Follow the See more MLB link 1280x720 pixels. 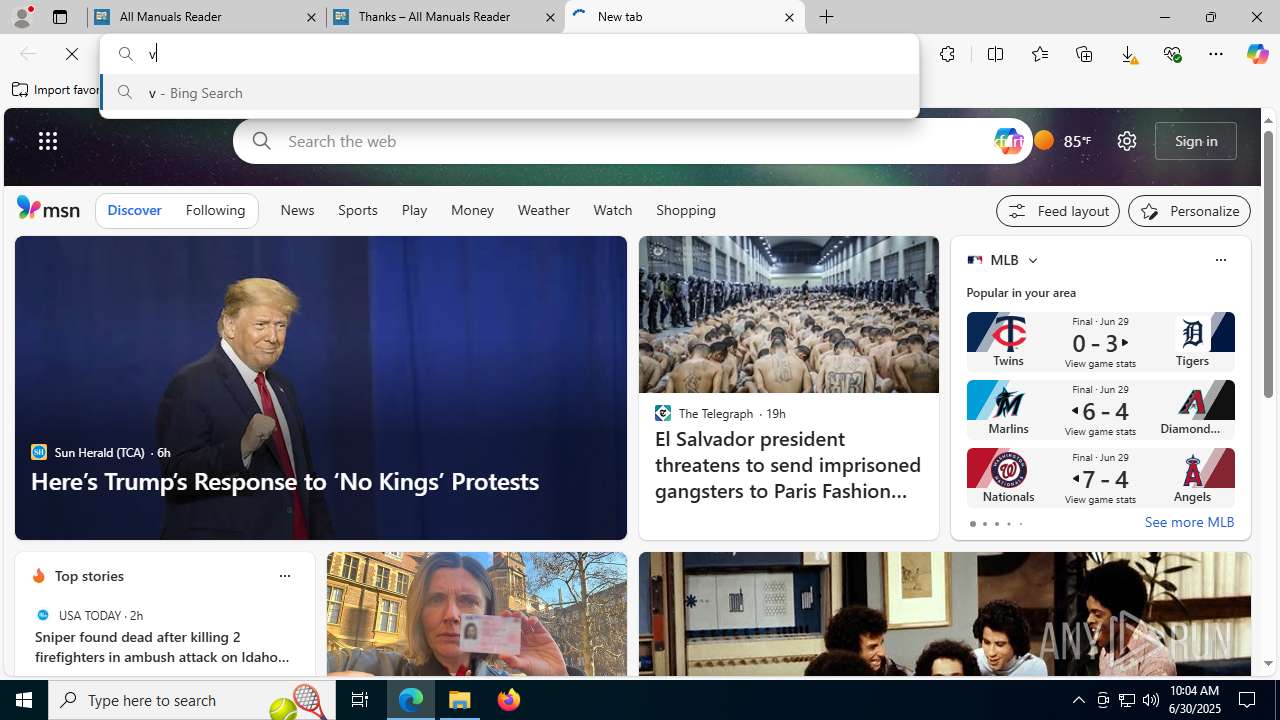coord(1189,522)
